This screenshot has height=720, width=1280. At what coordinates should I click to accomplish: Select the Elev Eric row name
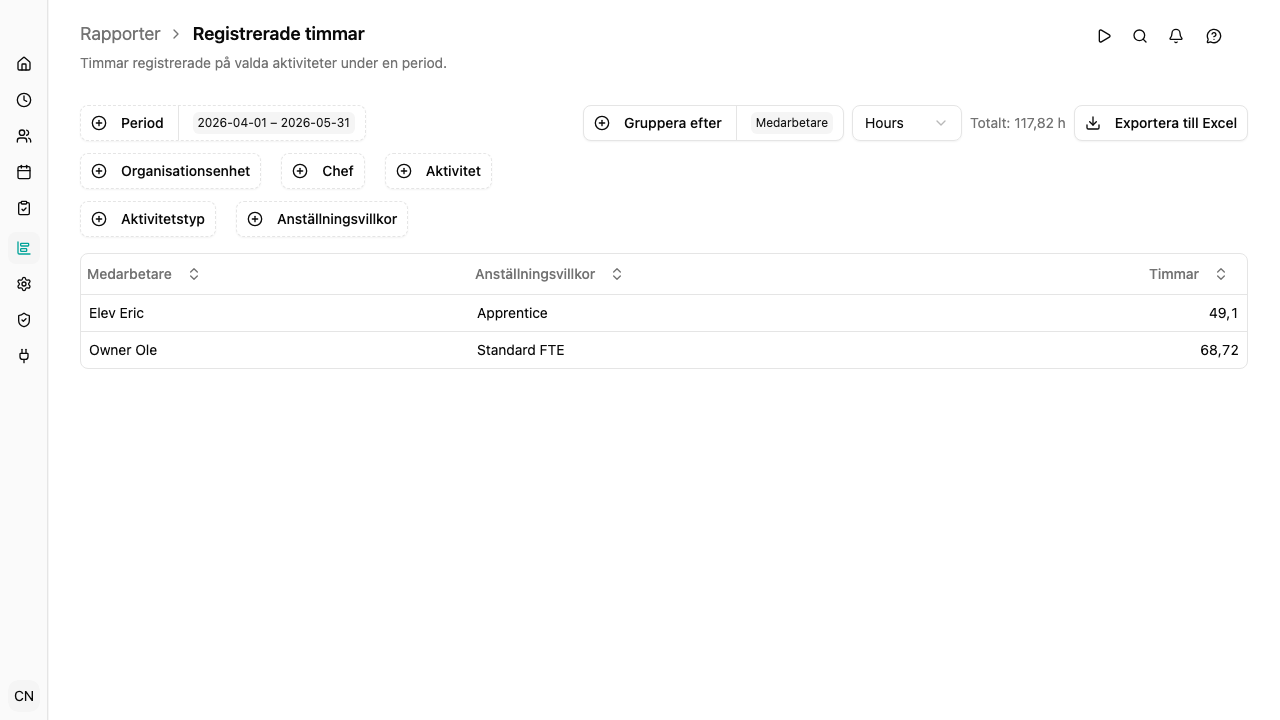tap(116, 313)
